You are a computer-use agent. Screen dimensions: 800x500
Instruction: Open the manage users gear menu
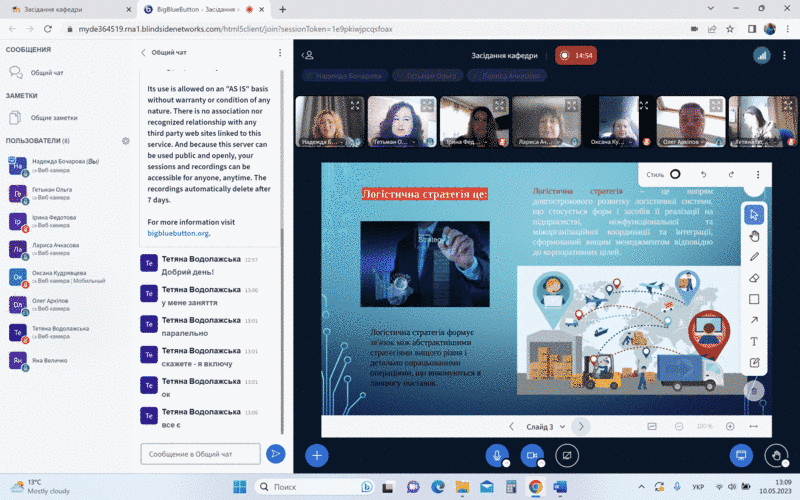tap(125, 141)
